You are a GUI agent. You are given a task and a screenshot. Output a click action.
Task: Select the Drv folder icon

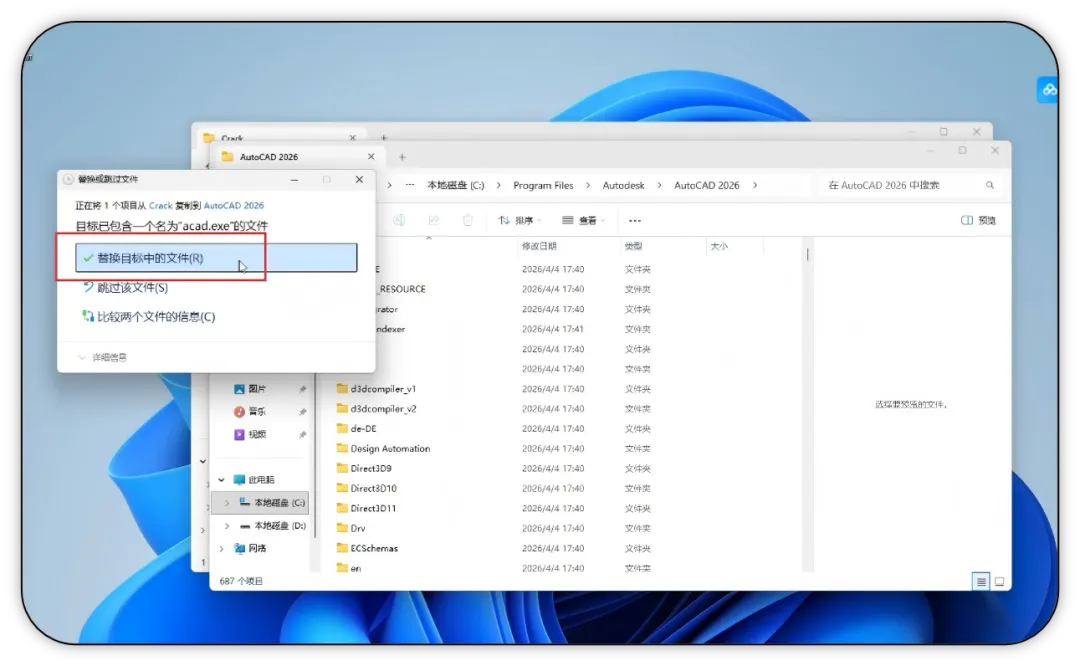[342, 528]
